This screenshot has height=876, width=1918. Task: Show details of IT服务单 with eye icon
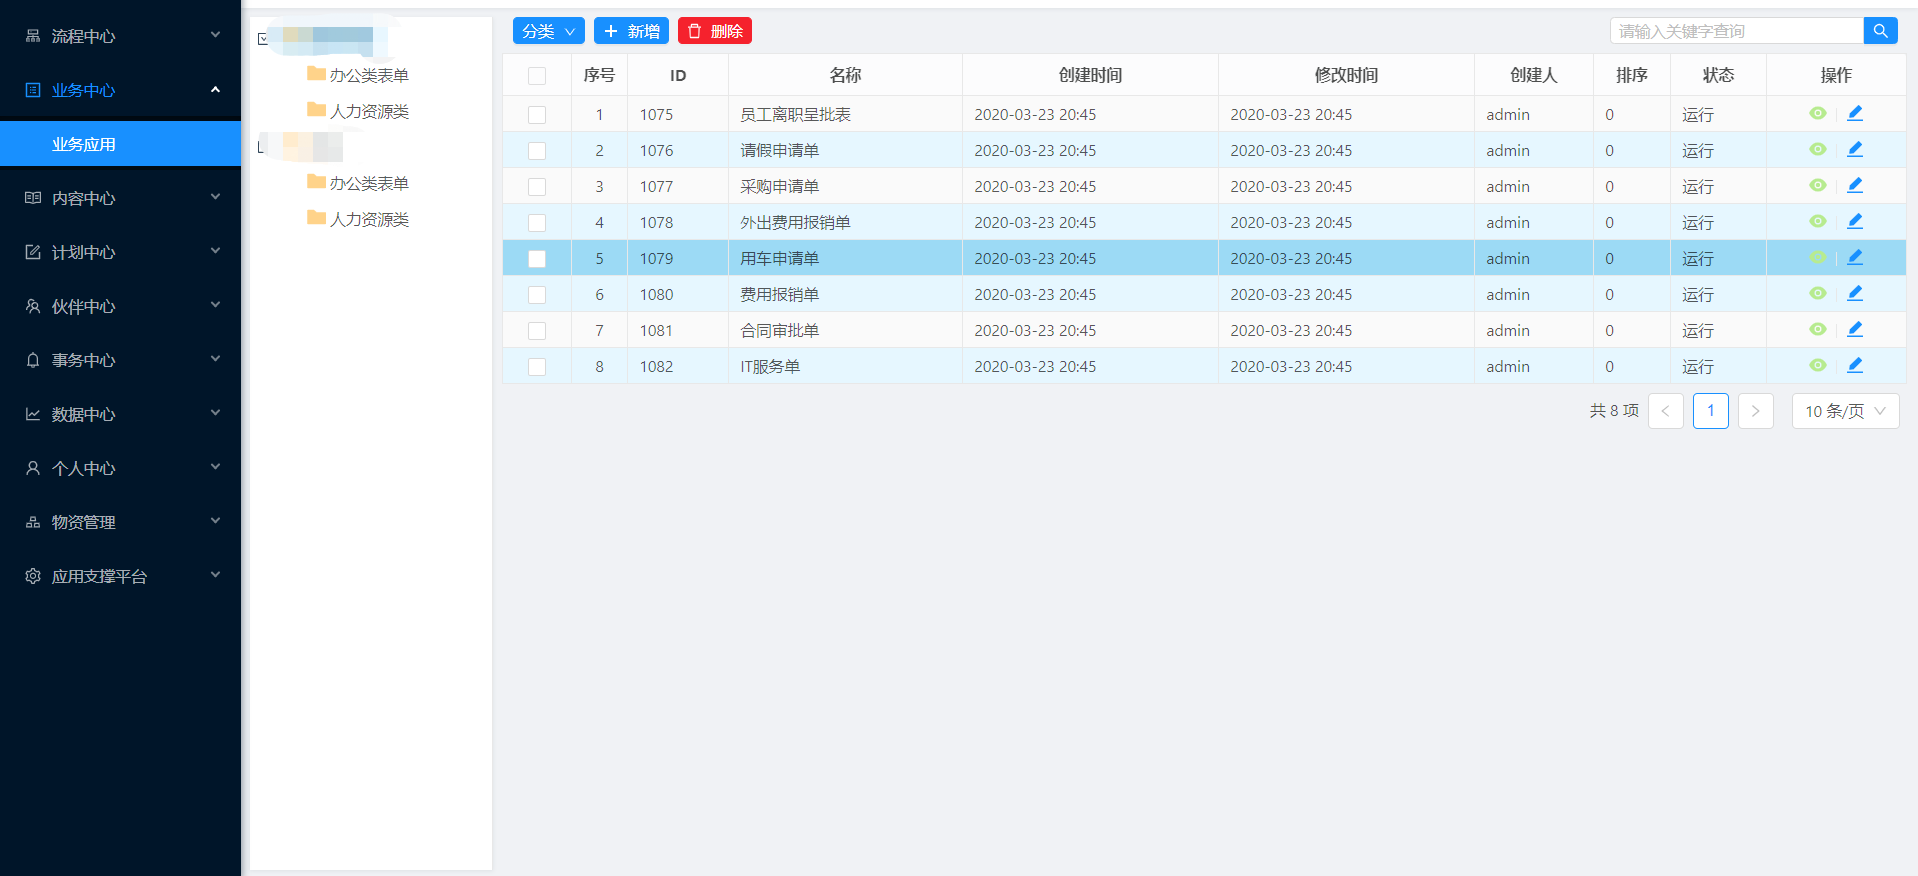tap(1818, 366)
